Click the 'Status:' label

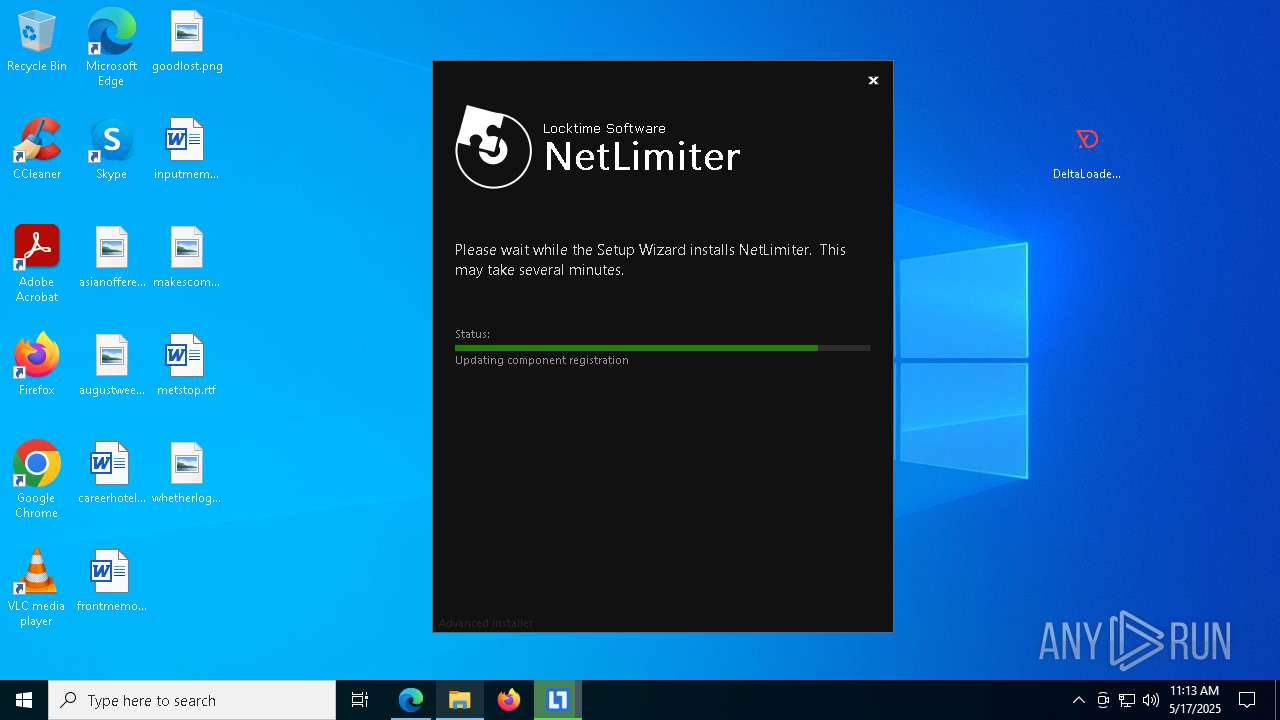(472, 334)
